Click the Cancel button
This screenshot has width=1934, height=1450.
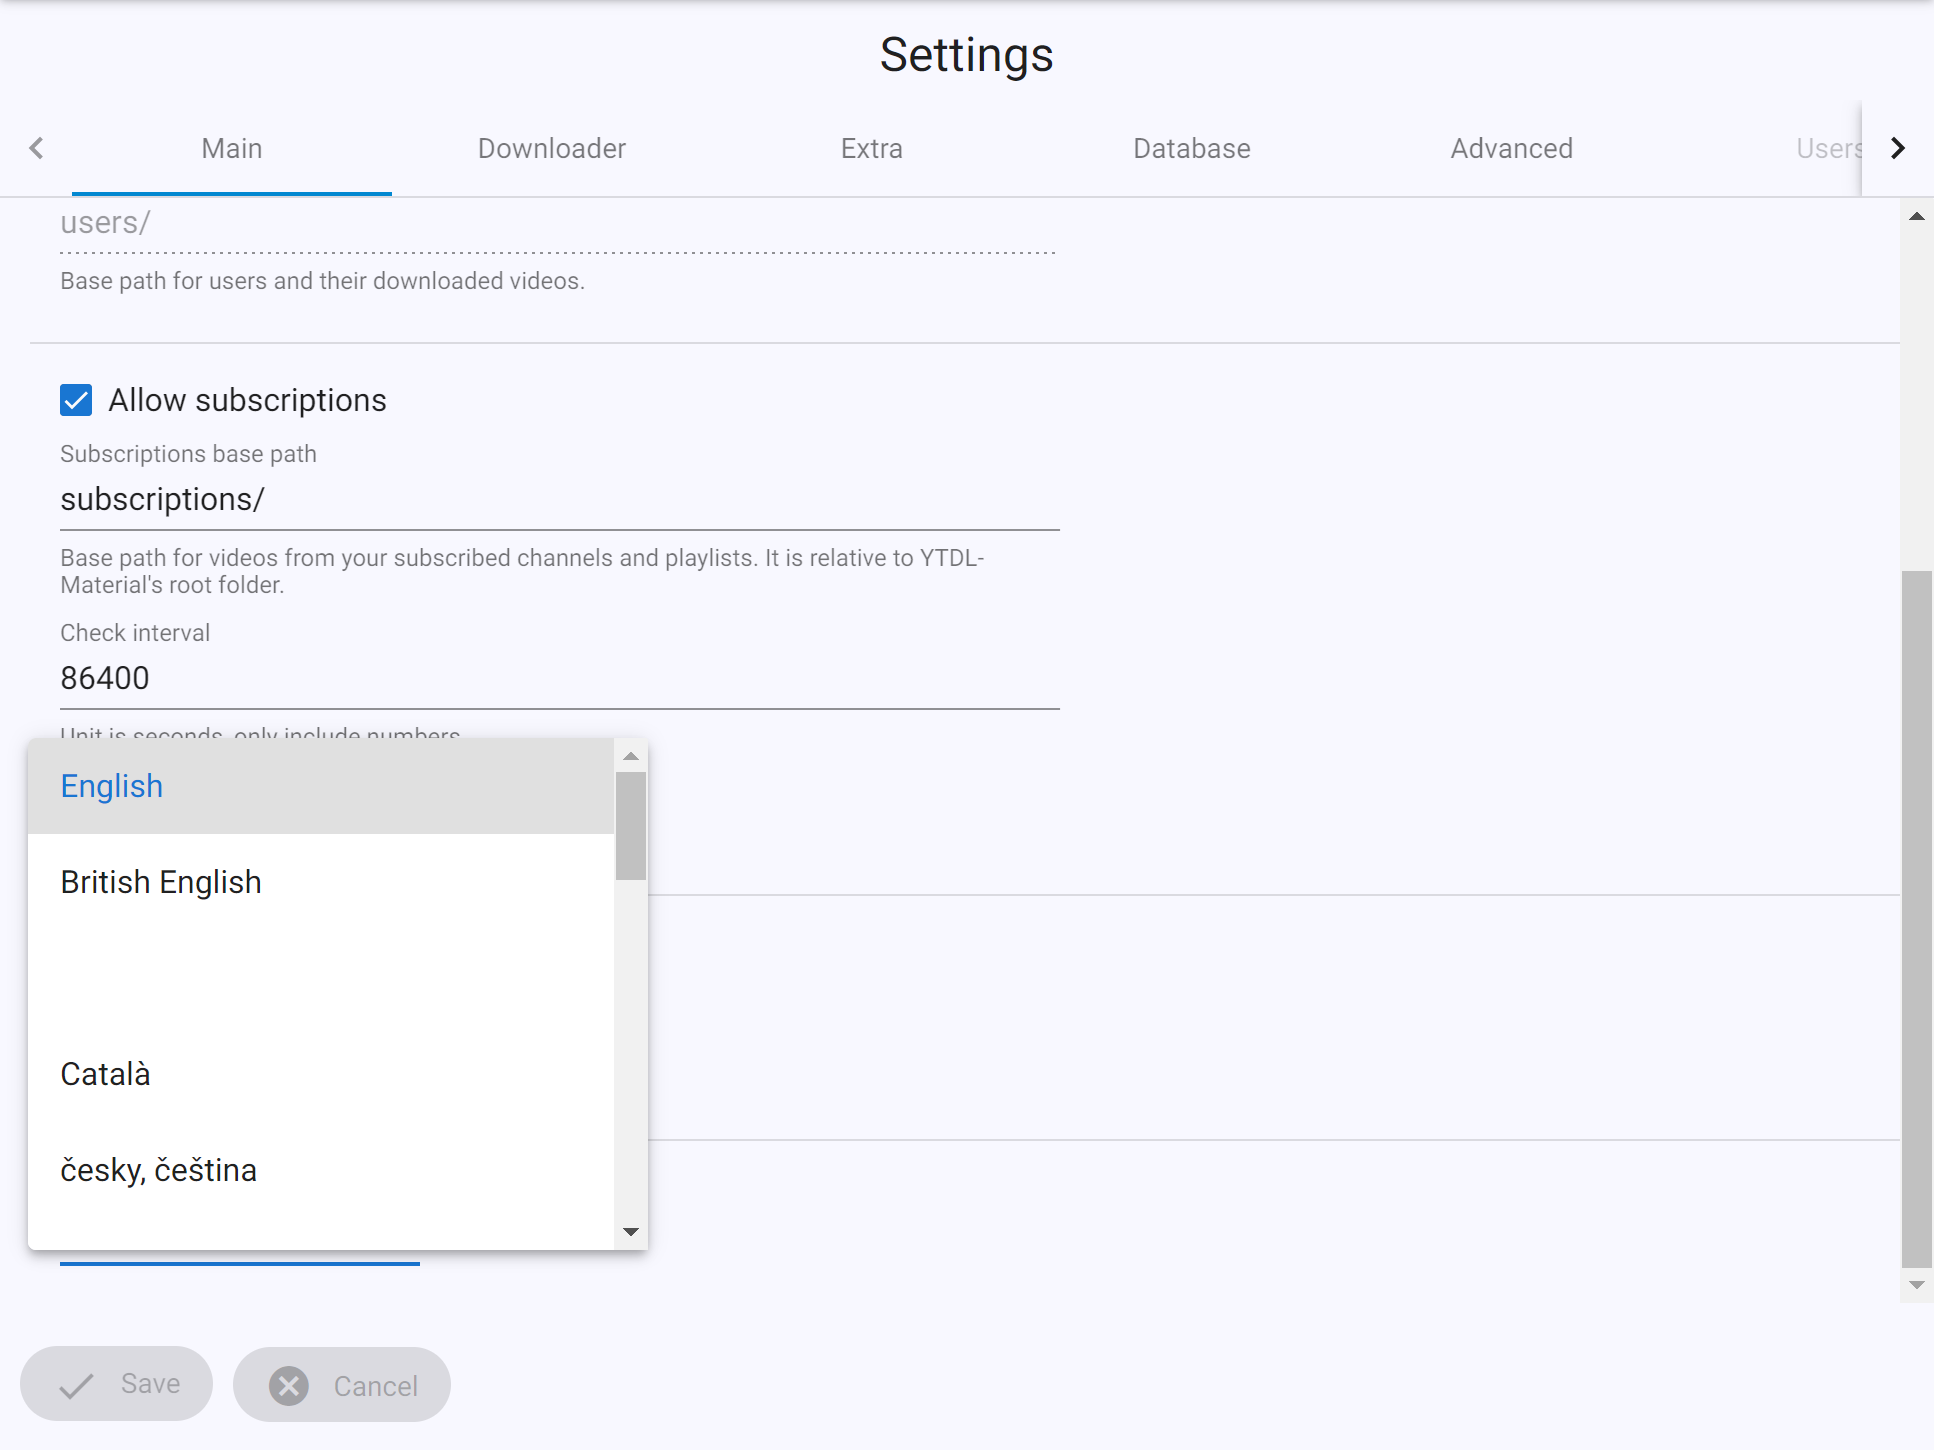click(x=341, y=1385)
